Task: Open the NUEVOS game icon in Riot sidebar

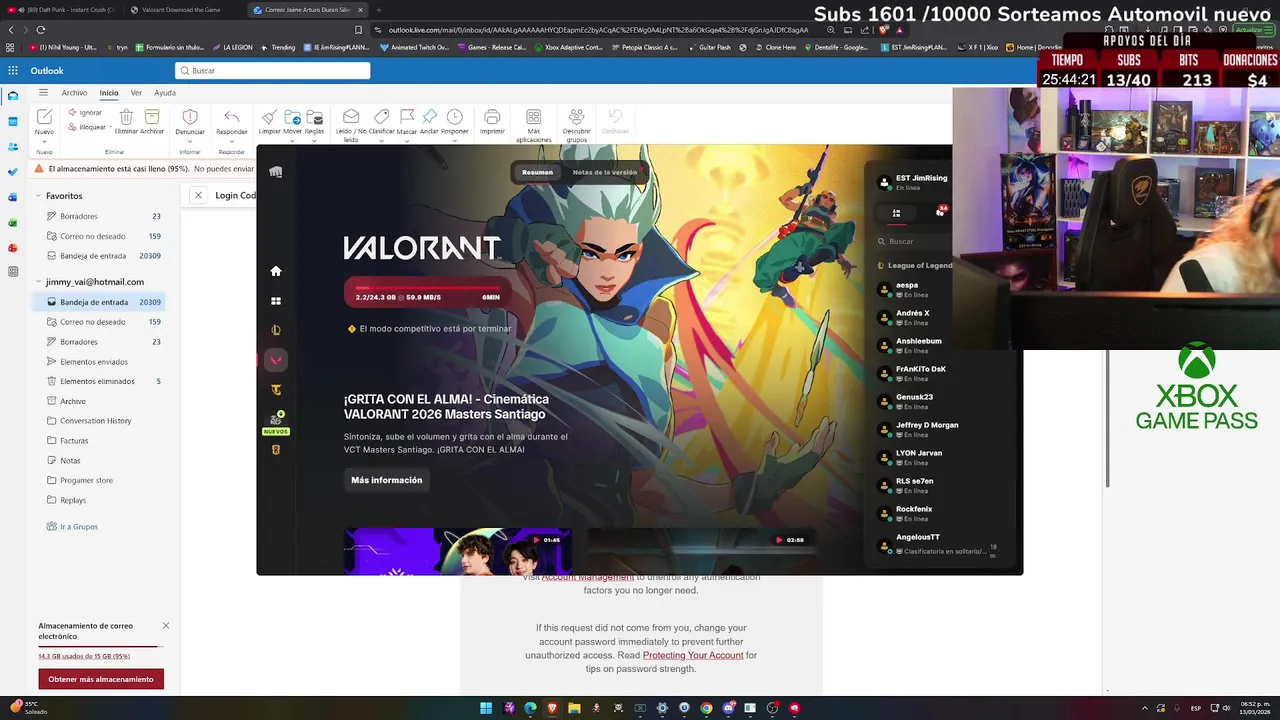Action: (276, 420)
